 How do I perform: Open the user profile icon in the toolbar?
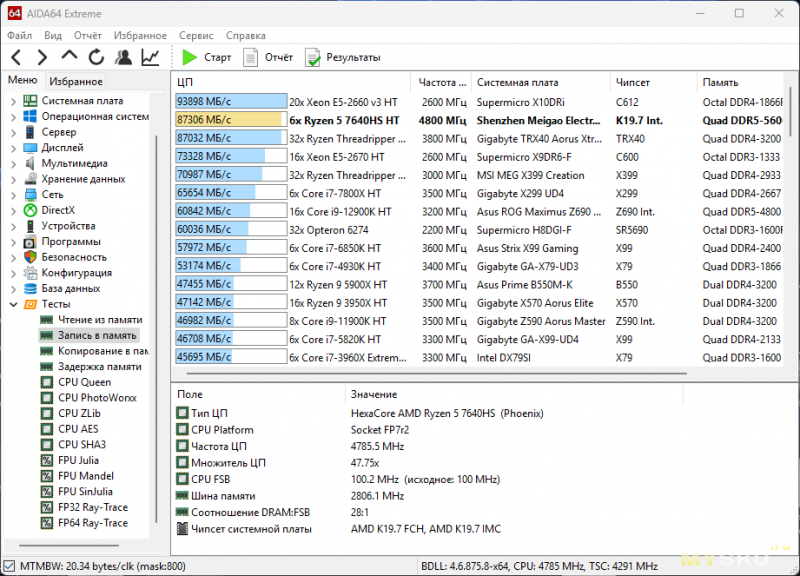(x=123, y=57)
